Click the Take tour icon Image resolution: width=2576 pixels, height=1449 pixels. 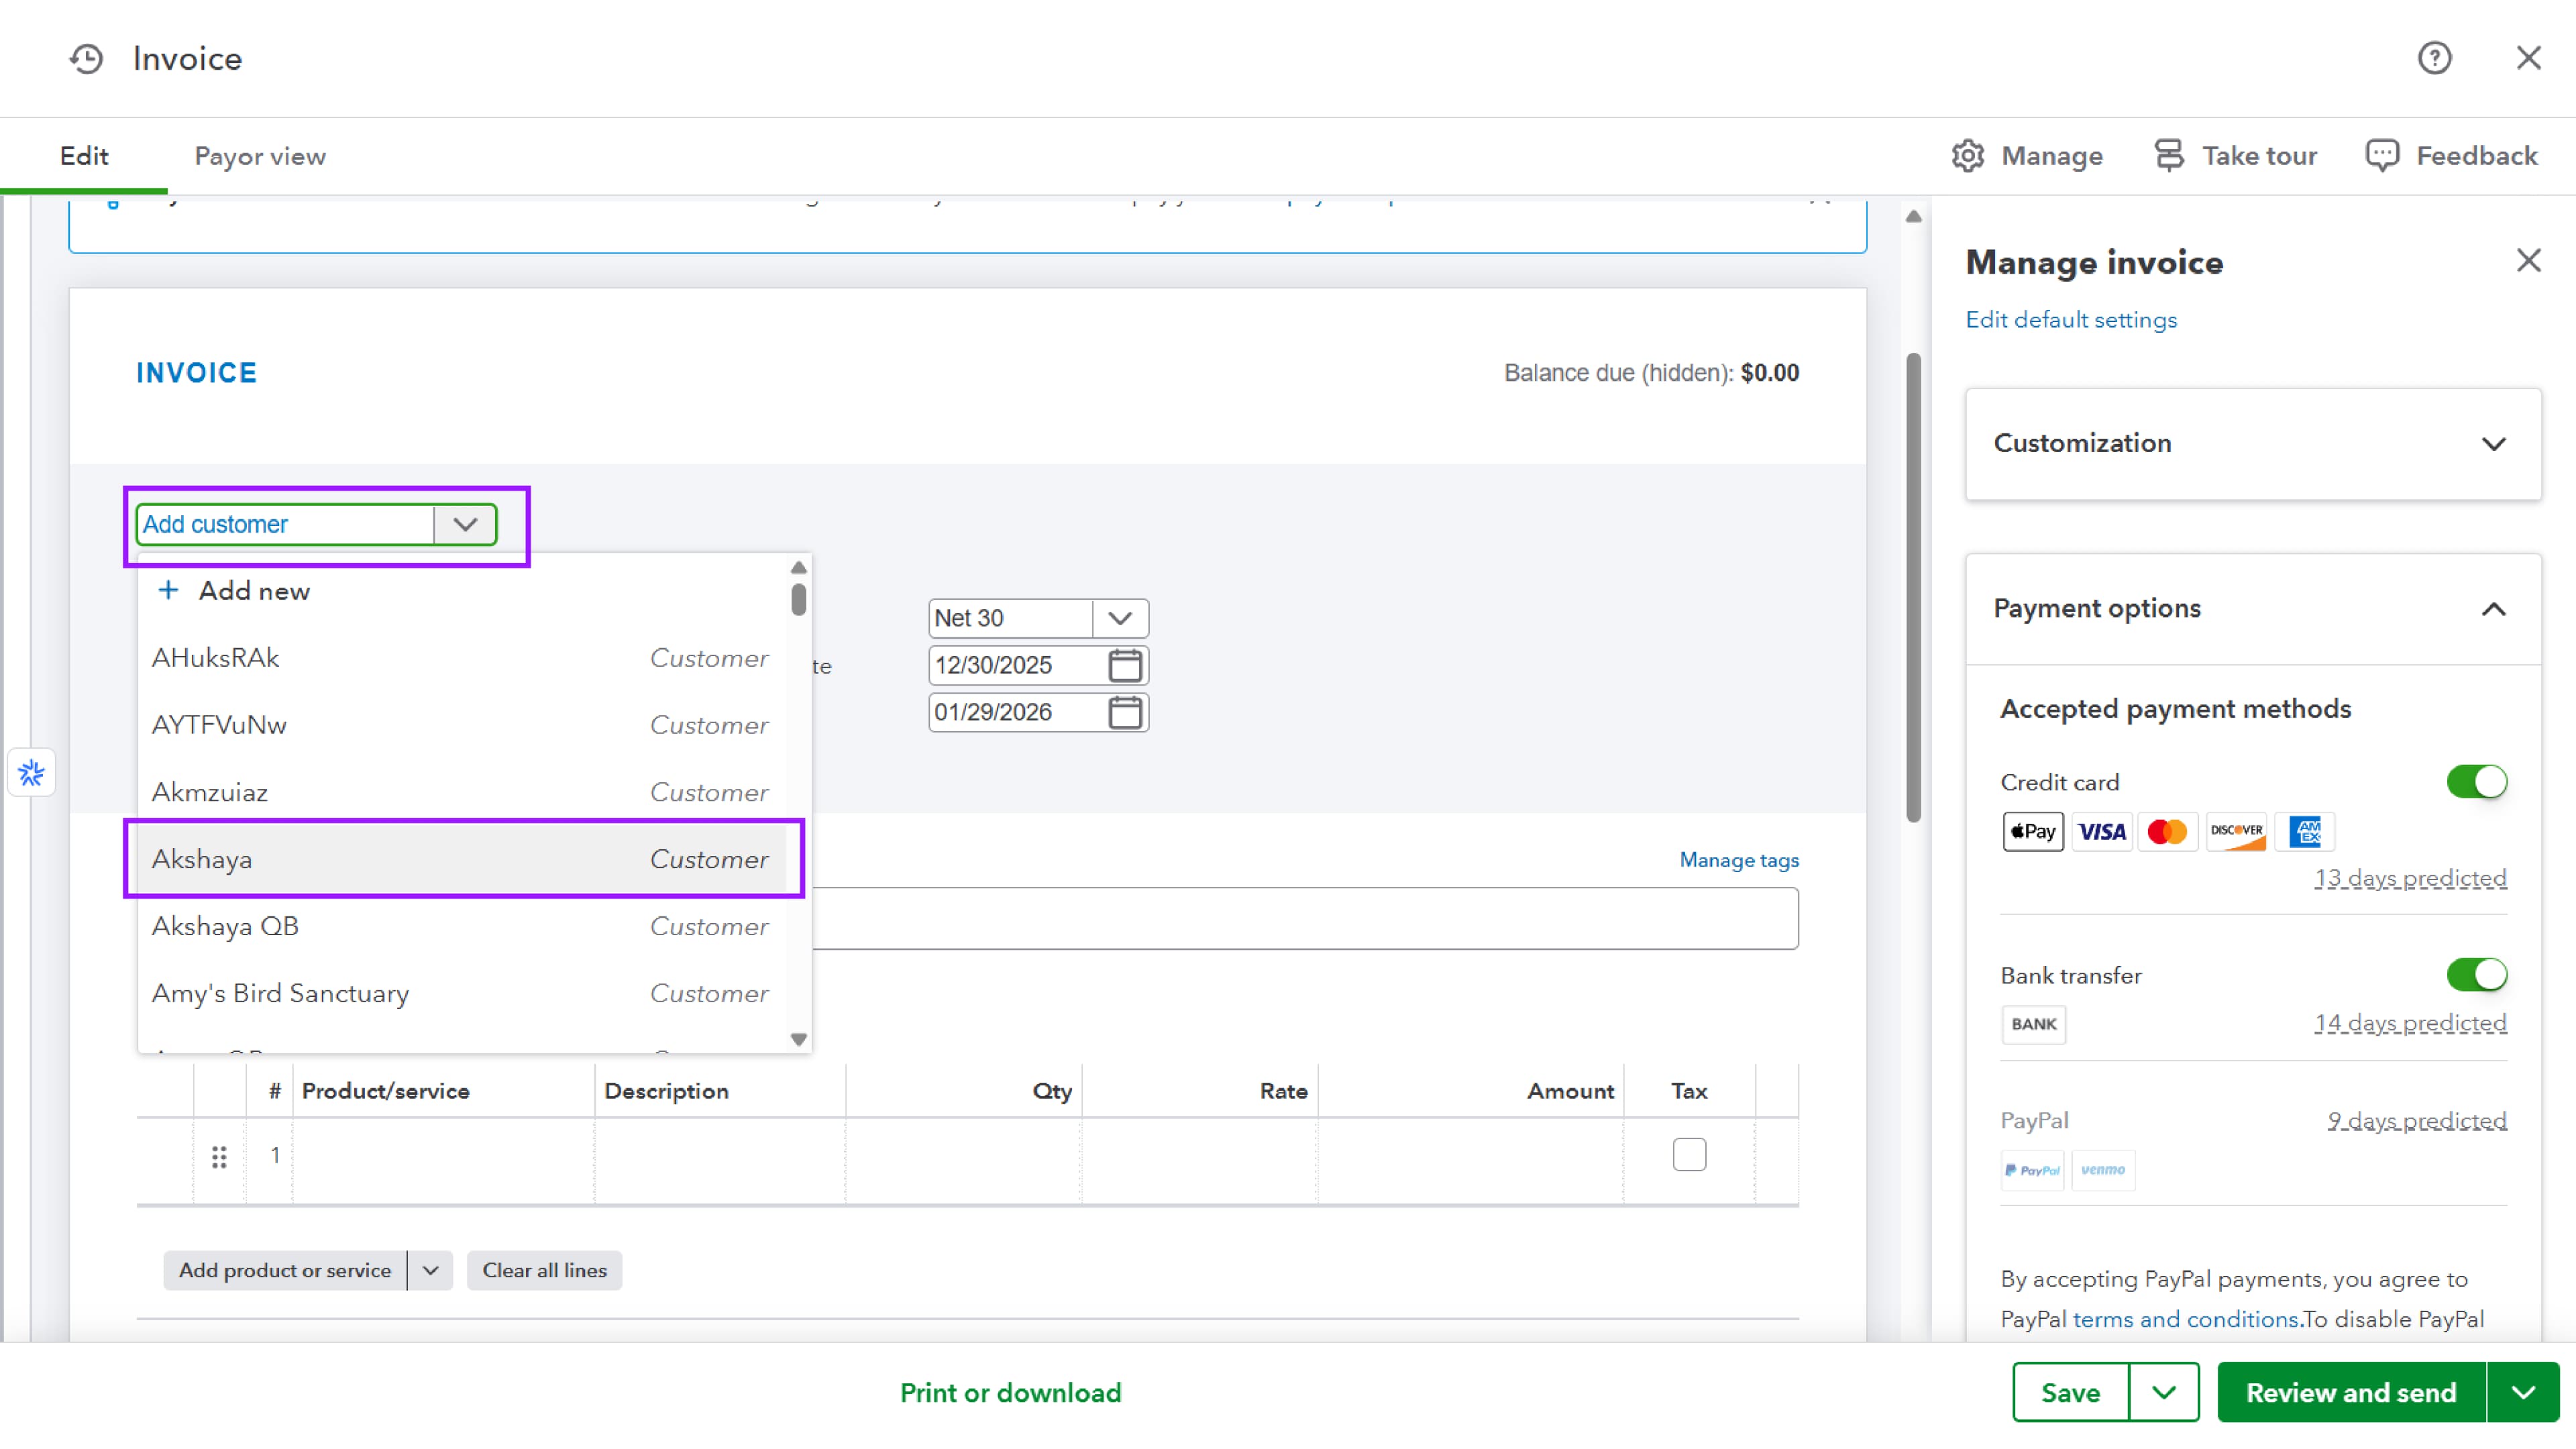click(x=2168, y=156)
